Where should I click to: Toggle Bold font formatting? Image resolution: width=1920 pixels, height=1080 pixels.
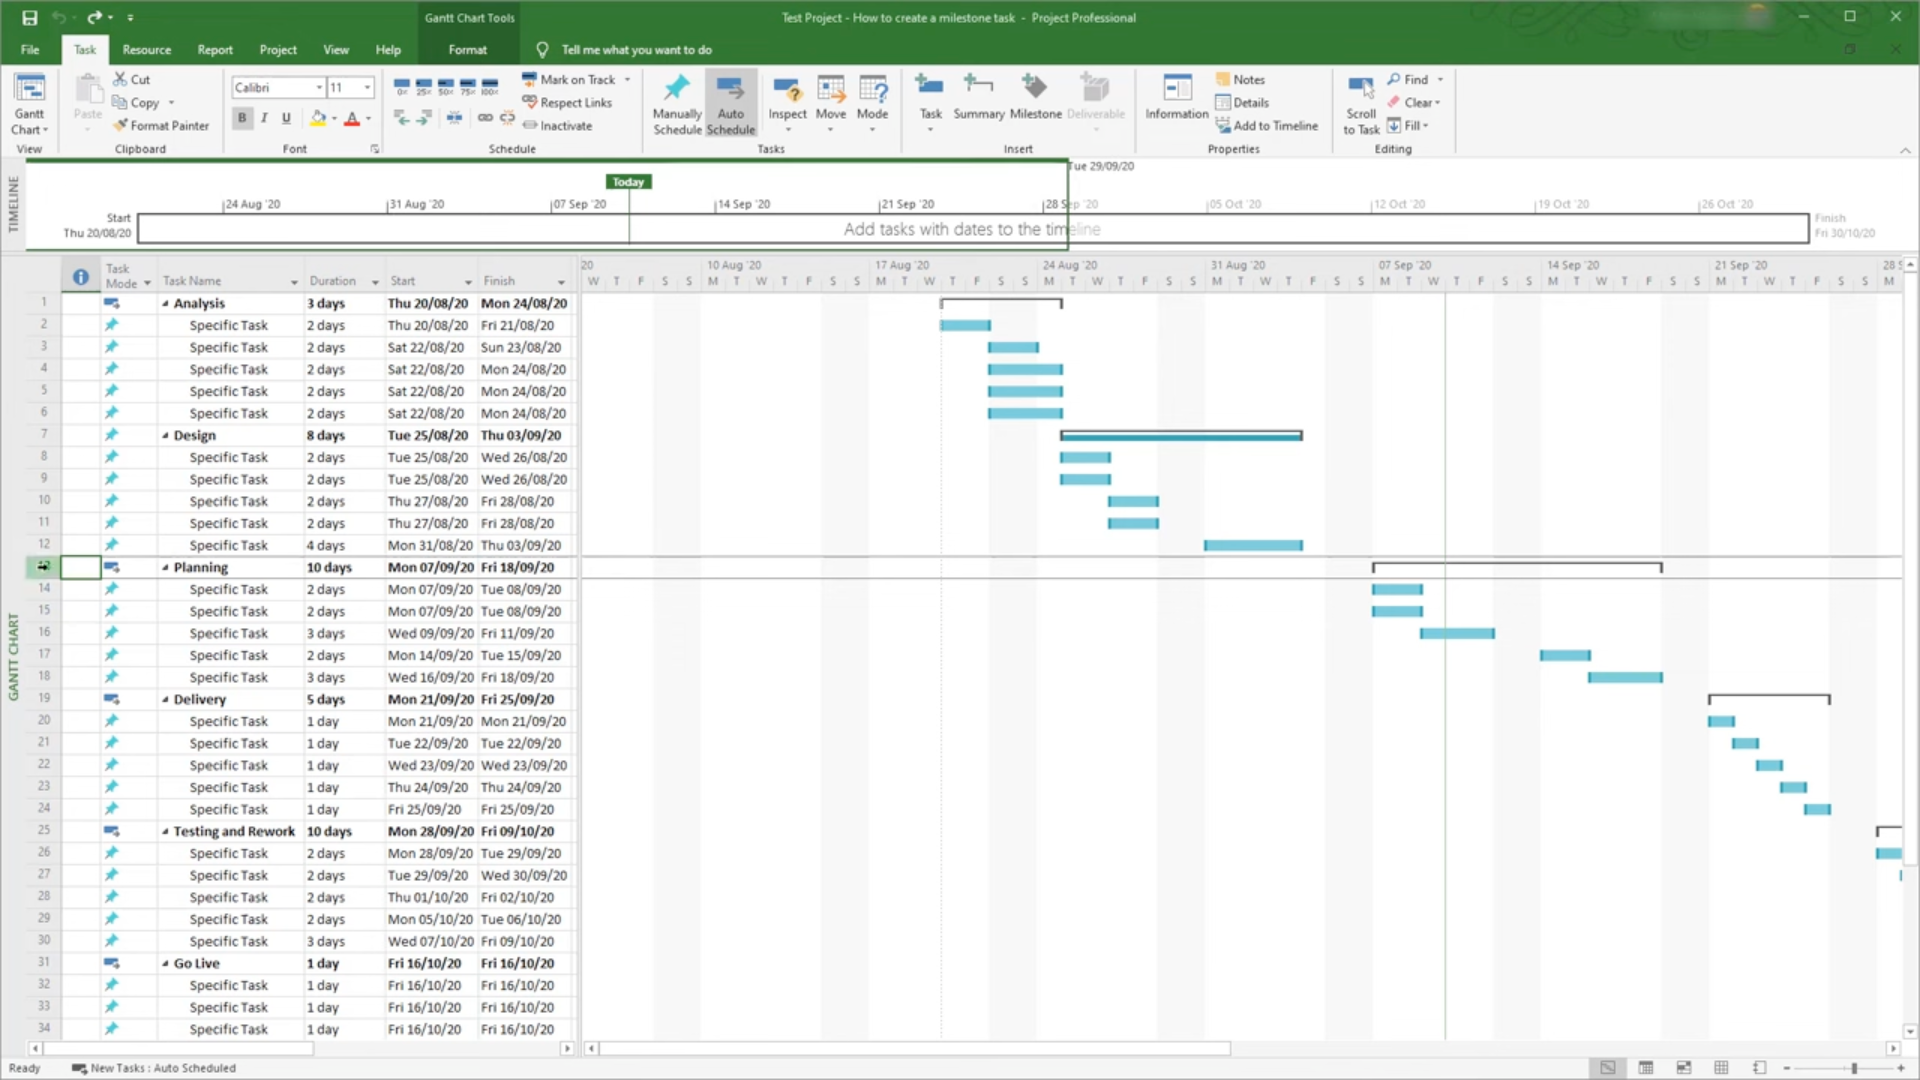point(242,118)
